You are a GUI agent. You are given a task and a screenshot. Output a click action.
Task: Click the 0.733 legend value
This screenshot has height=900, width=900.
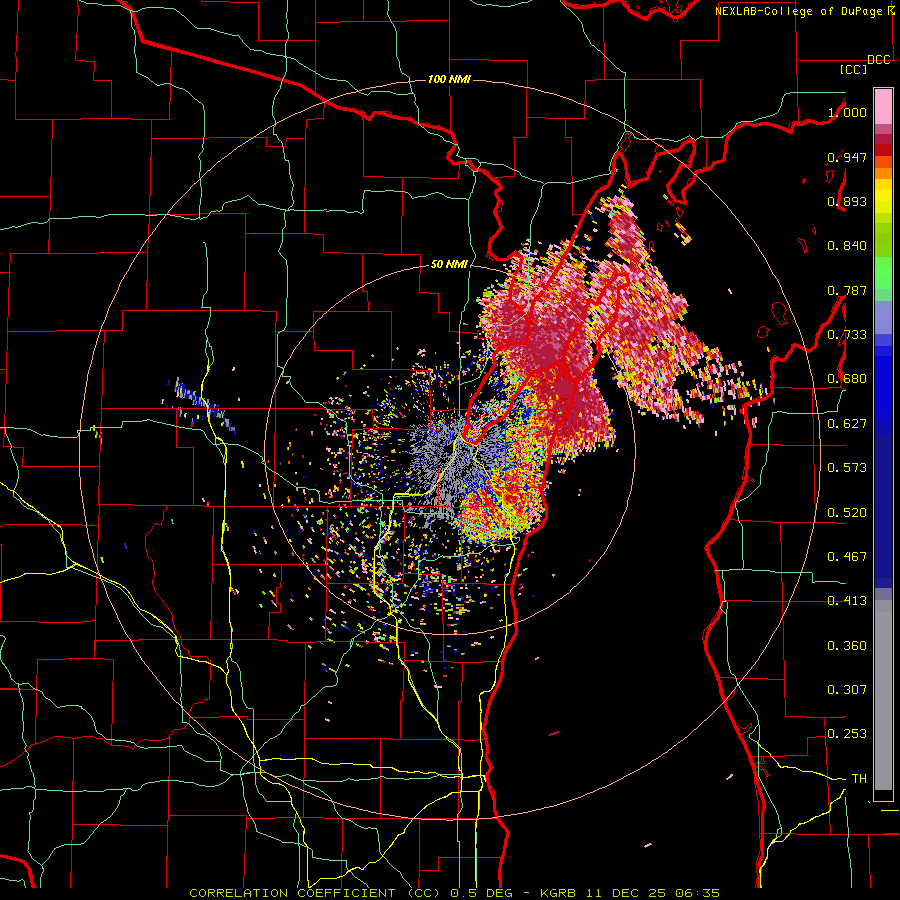(x=847, y=335)
